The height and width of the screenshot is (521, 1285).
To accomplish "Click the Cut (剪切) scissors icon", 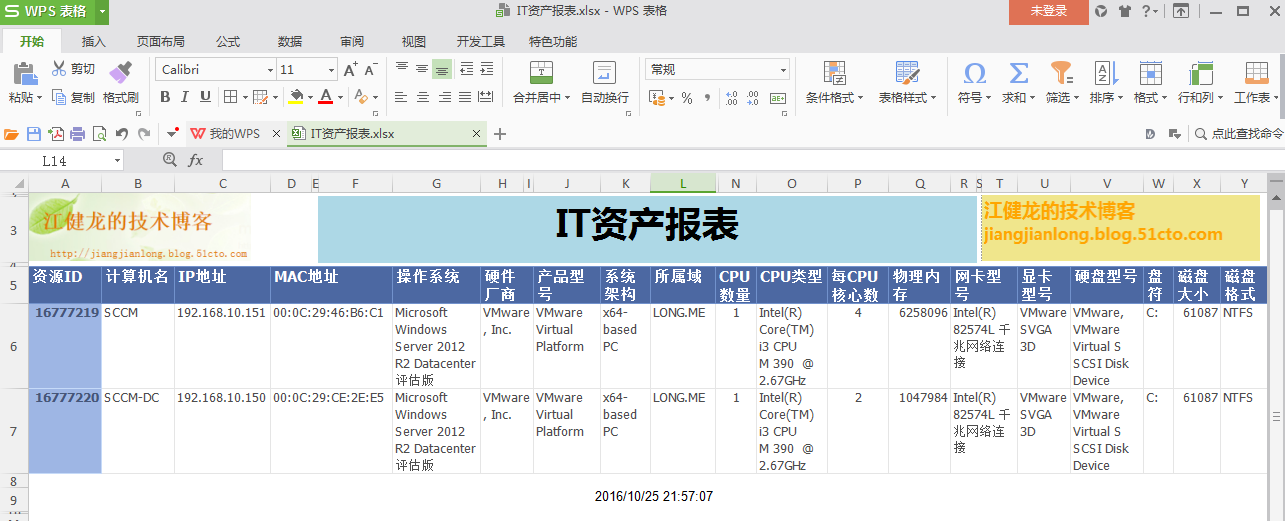I will [59, 68].
